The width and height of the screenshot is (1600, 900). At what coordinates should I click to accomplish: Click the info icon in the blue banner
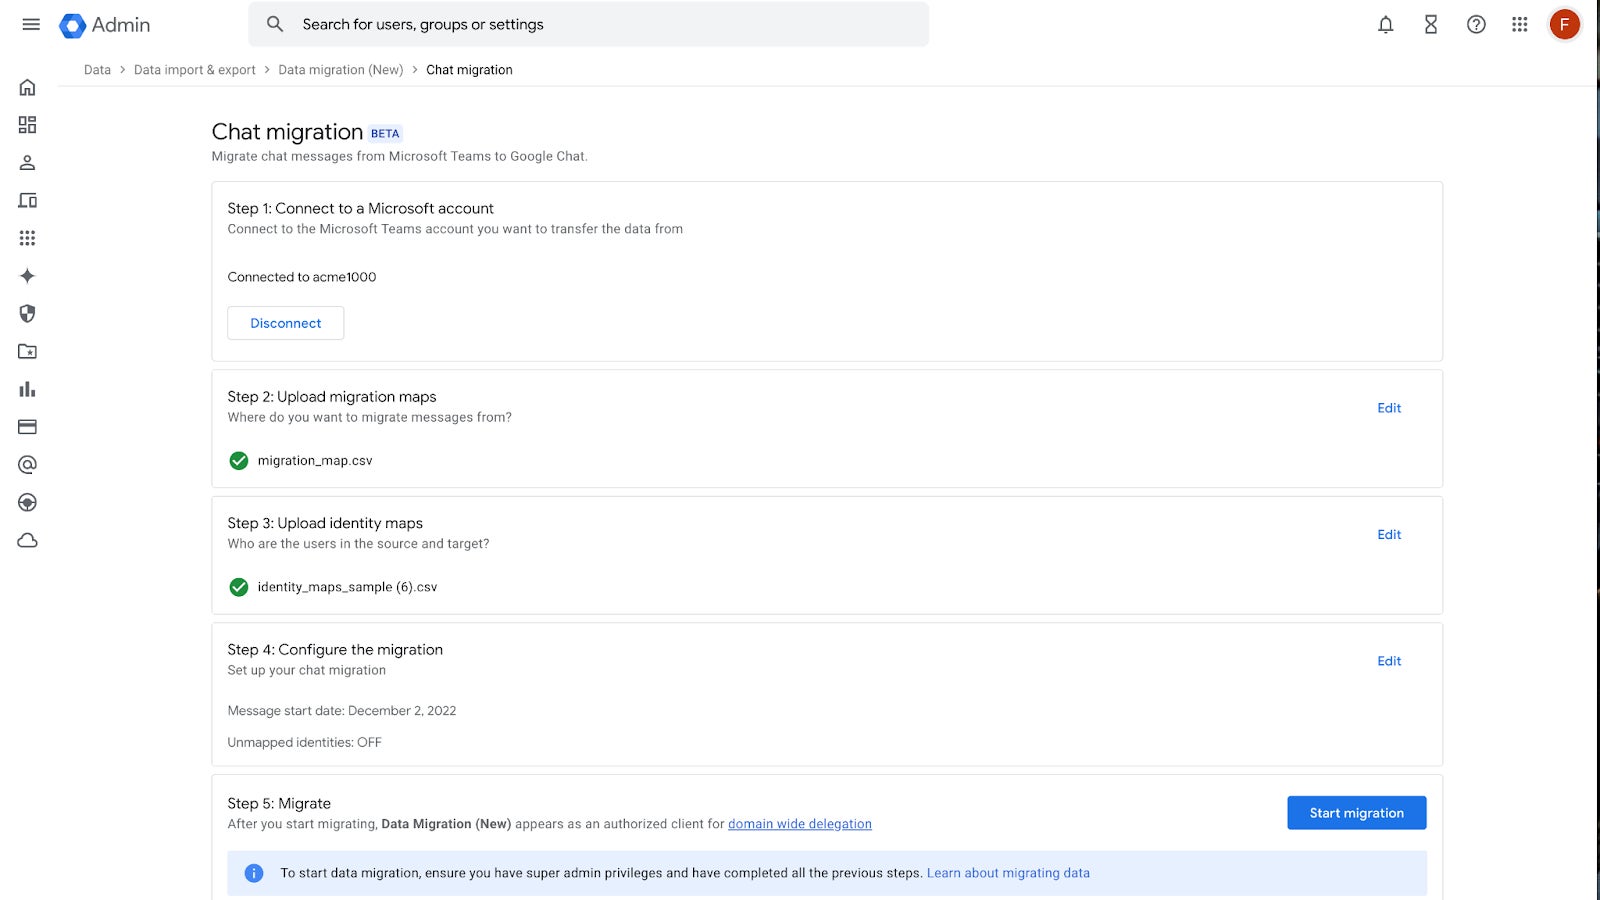[x=254, y=873]
